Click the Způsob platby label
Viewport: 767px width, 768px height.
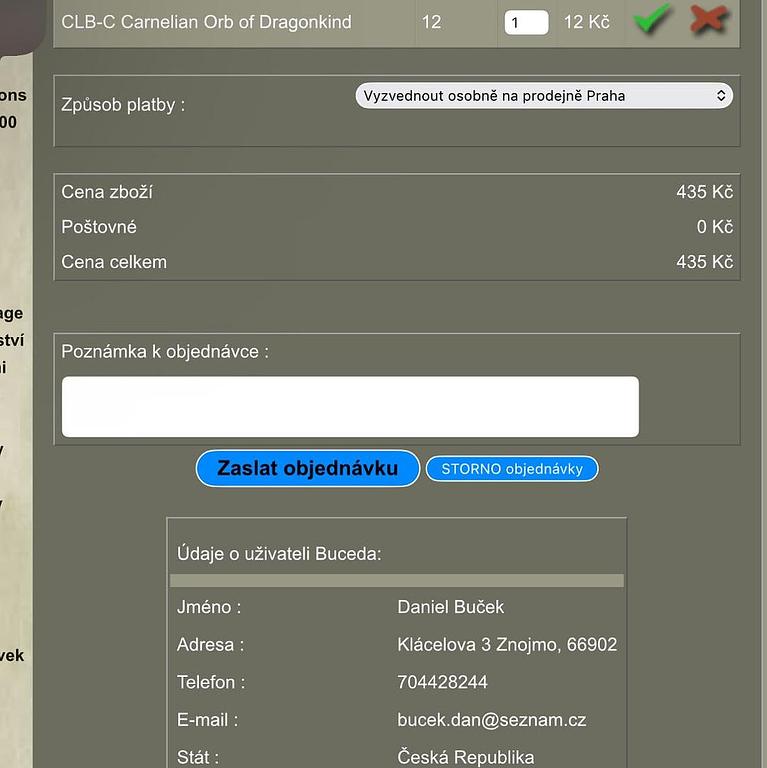point(123,105)
